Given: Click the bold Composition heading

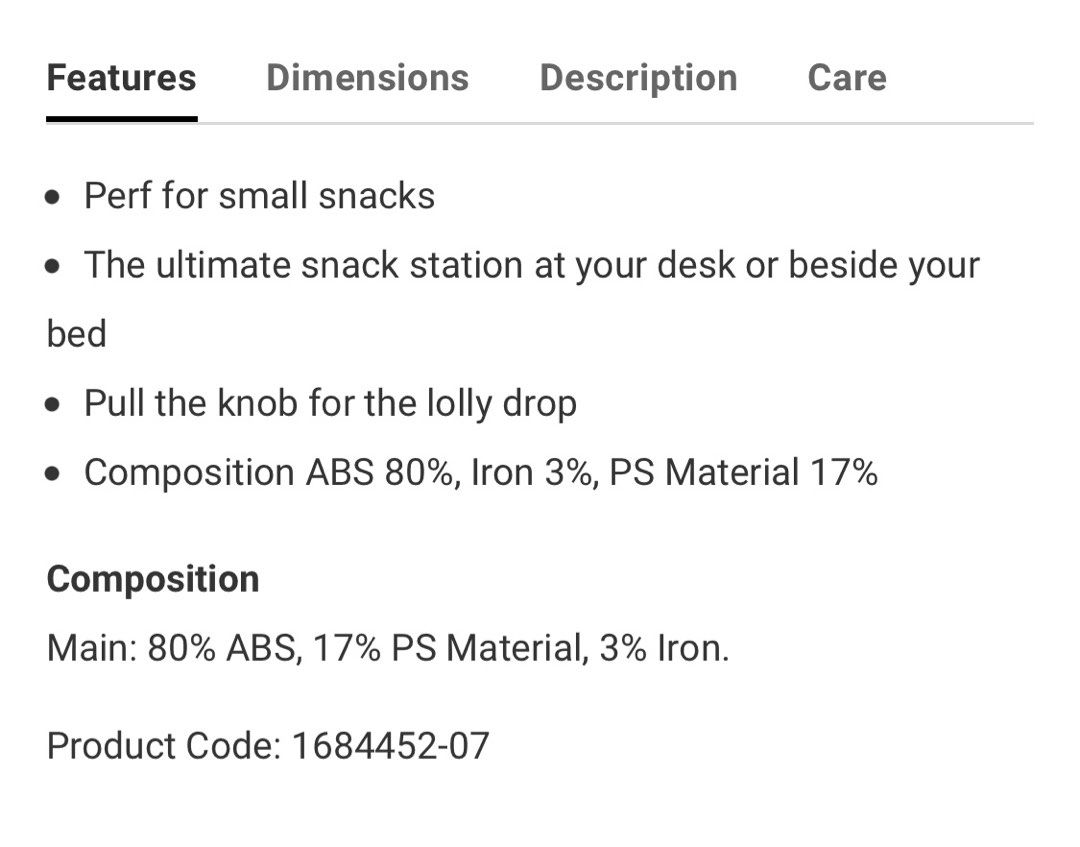Looking at the screenshot, I should [153, 579].
